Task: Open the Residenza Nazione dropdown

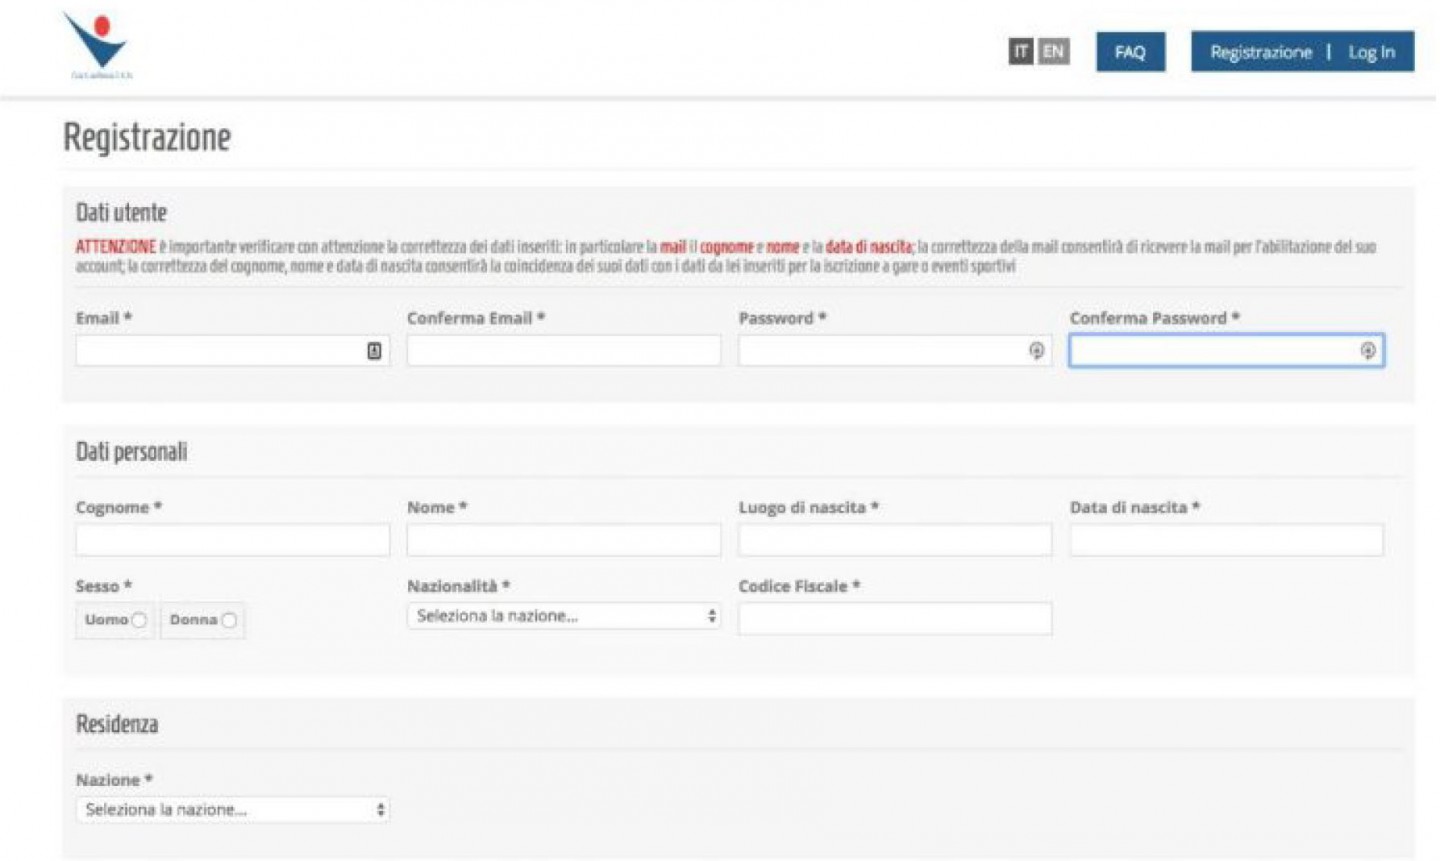Action: pyautogui.click(x=232, y=810)
